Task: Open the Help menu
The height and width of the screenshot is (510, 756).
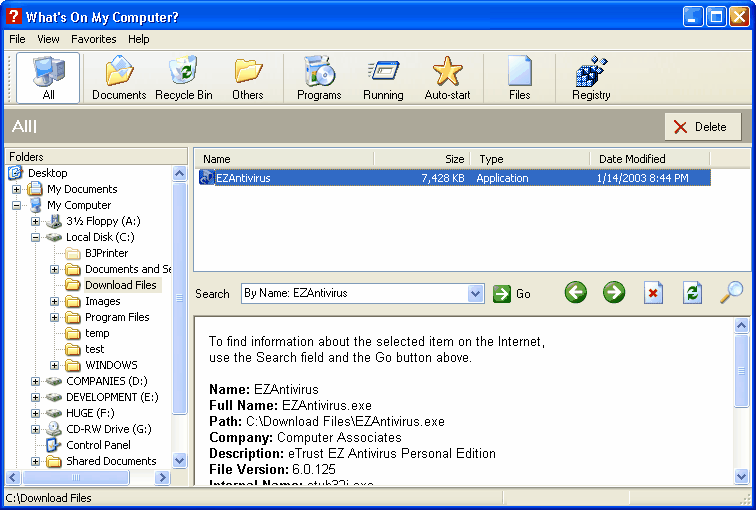Action: 138,39
